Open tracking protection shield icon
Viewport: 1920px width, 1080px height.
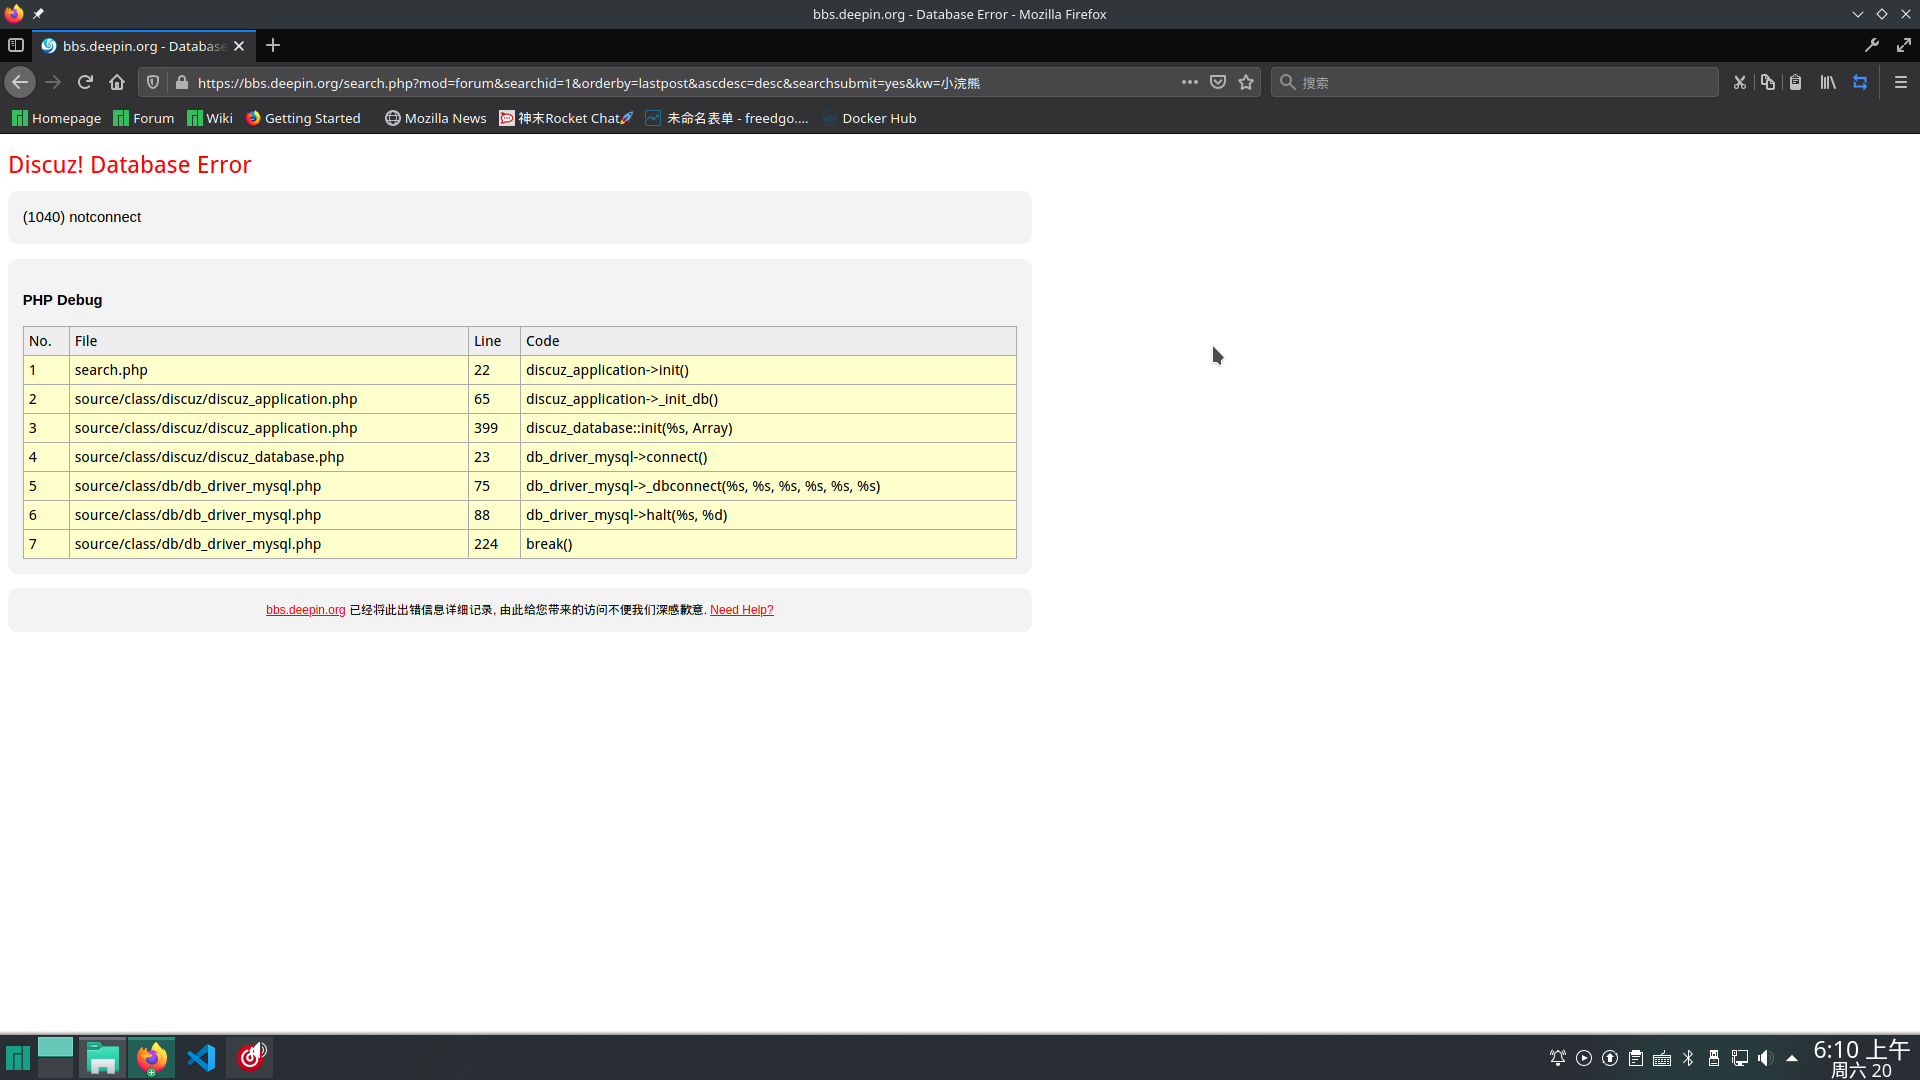[153, 82]
